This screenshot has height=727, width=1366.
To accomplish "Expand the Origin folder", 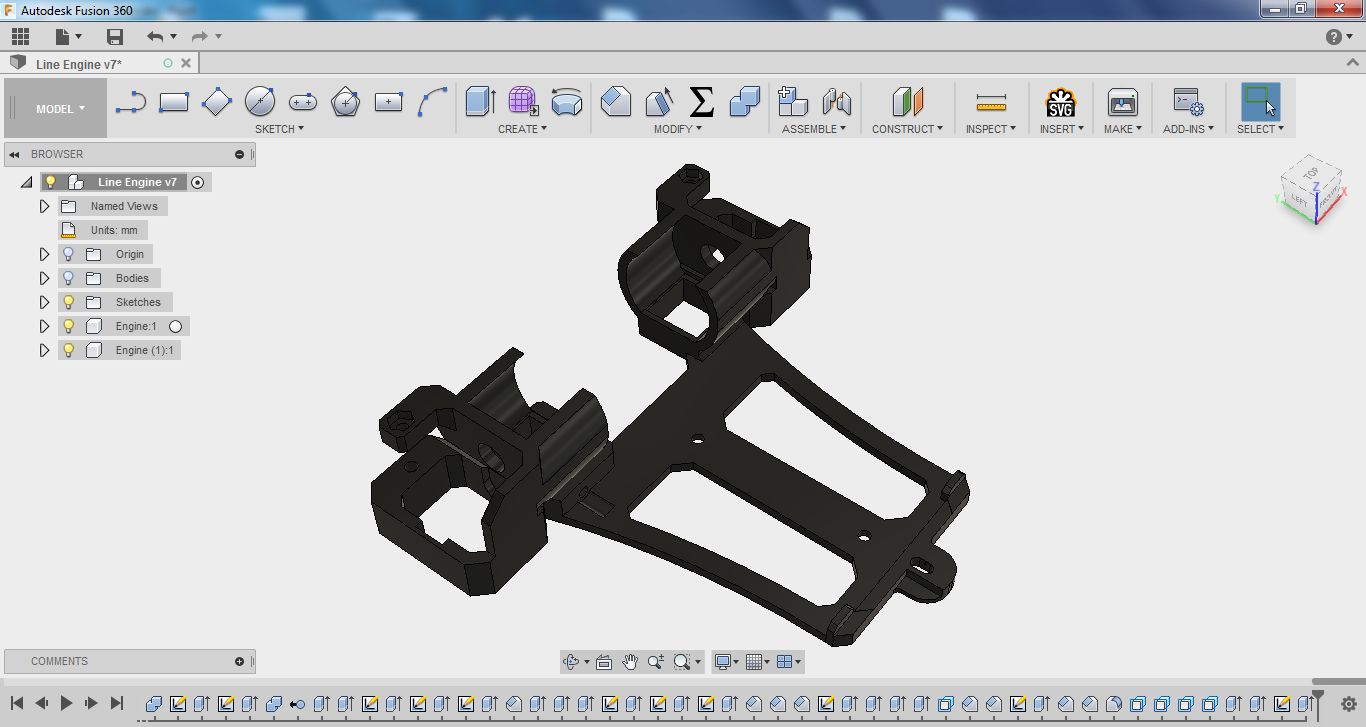I will click(x=44, y=254).
